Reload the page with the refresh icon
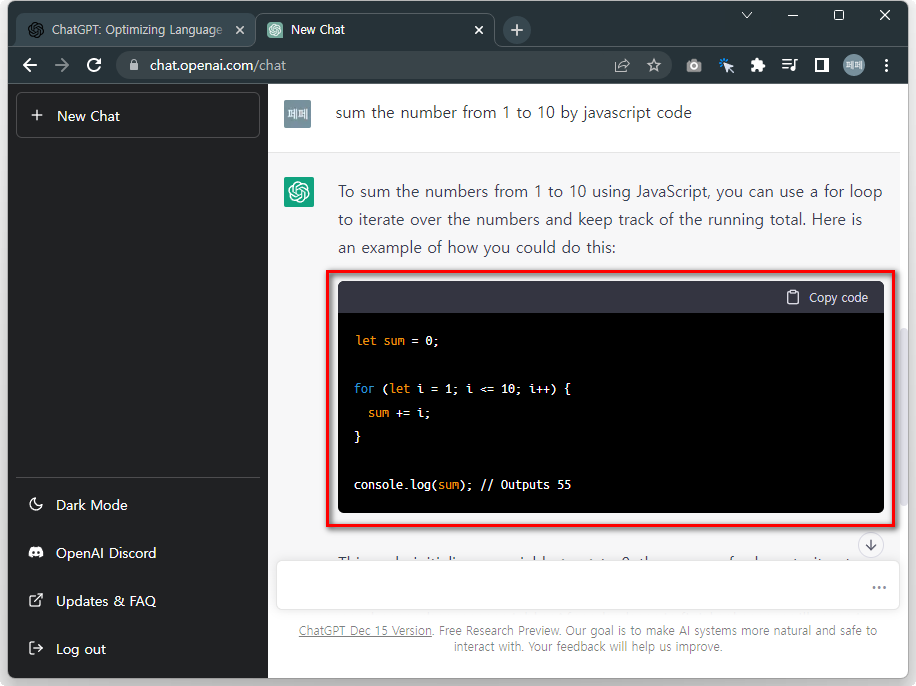 [x=94, y=65]
